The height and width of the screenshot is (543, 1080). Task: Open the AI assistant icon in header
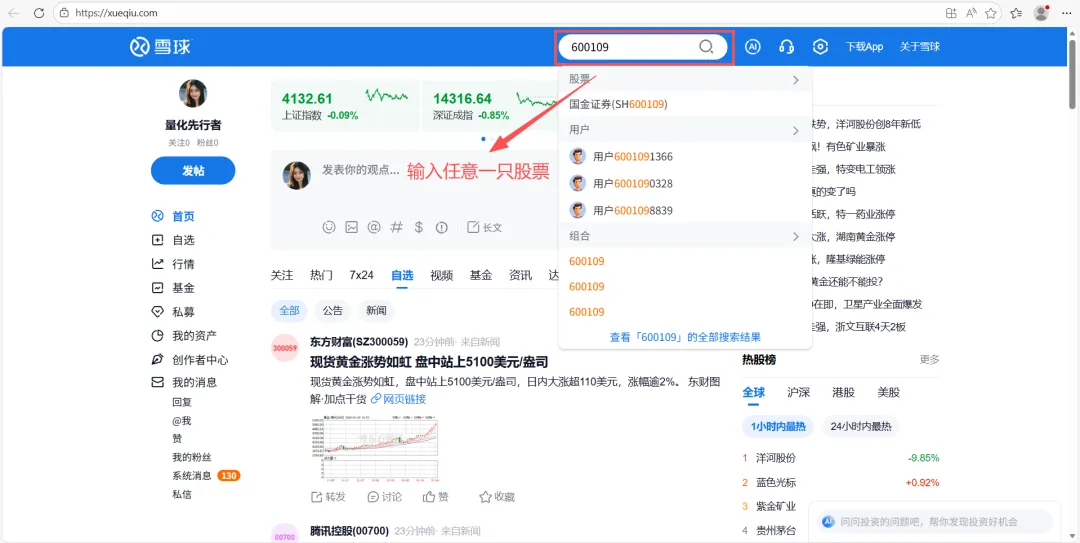tap(753, 47)
